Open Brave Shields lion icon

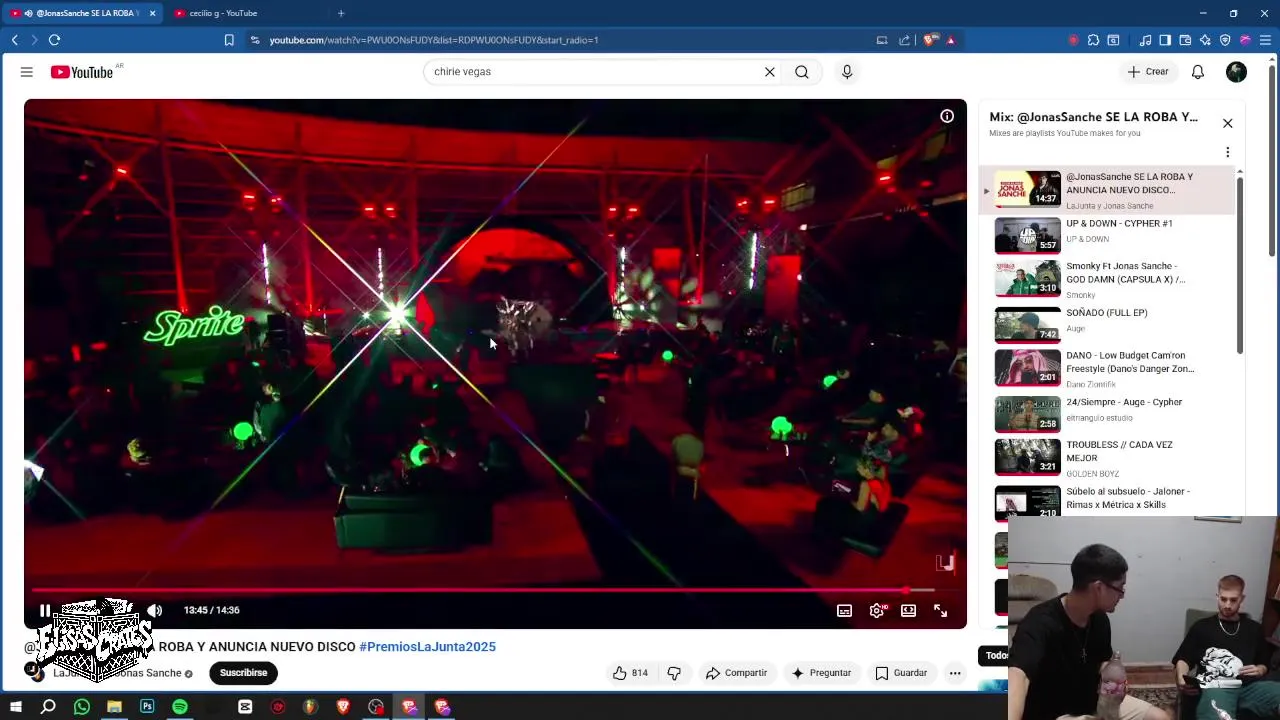click(x=930, y=40)
